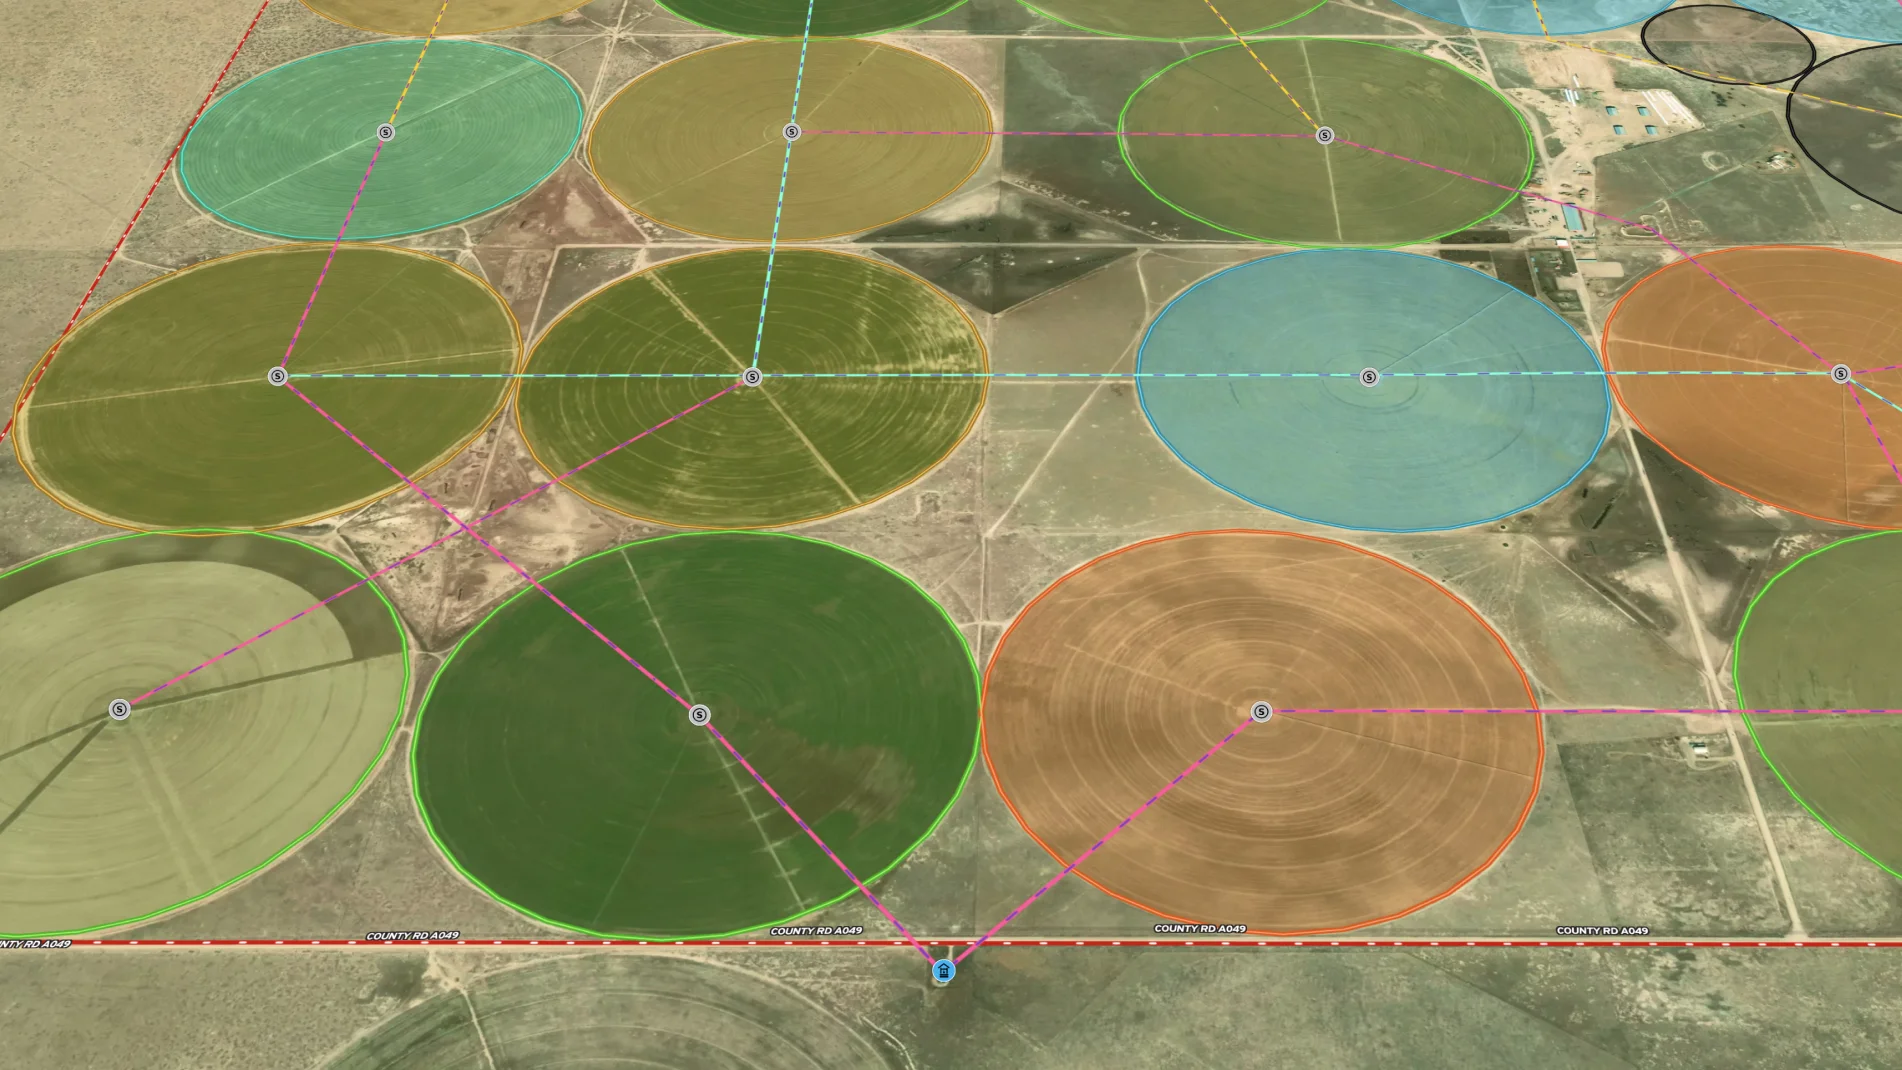
Task: Click the S marker where cyan and pink lines meet
Action: (752, 377)
